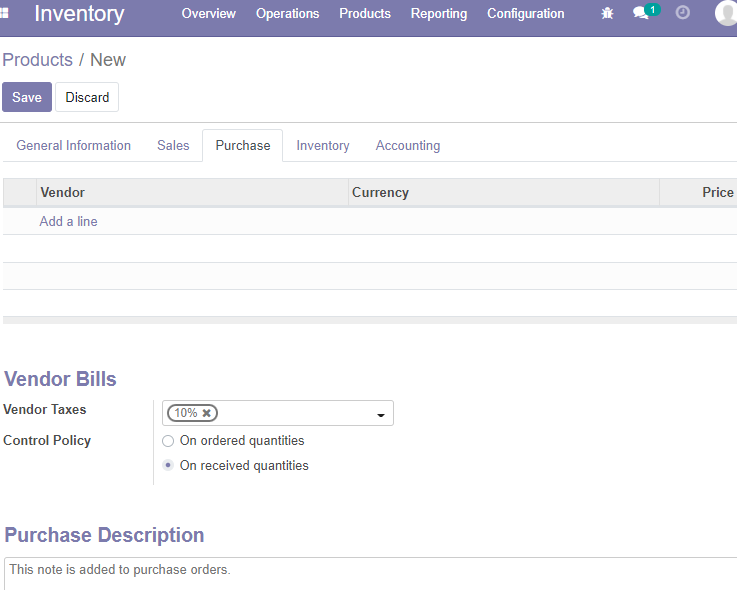The width and height of the screenshot is (737, 590).
Task: Select On ordered quantities option
Action: [x=168, y=441]
